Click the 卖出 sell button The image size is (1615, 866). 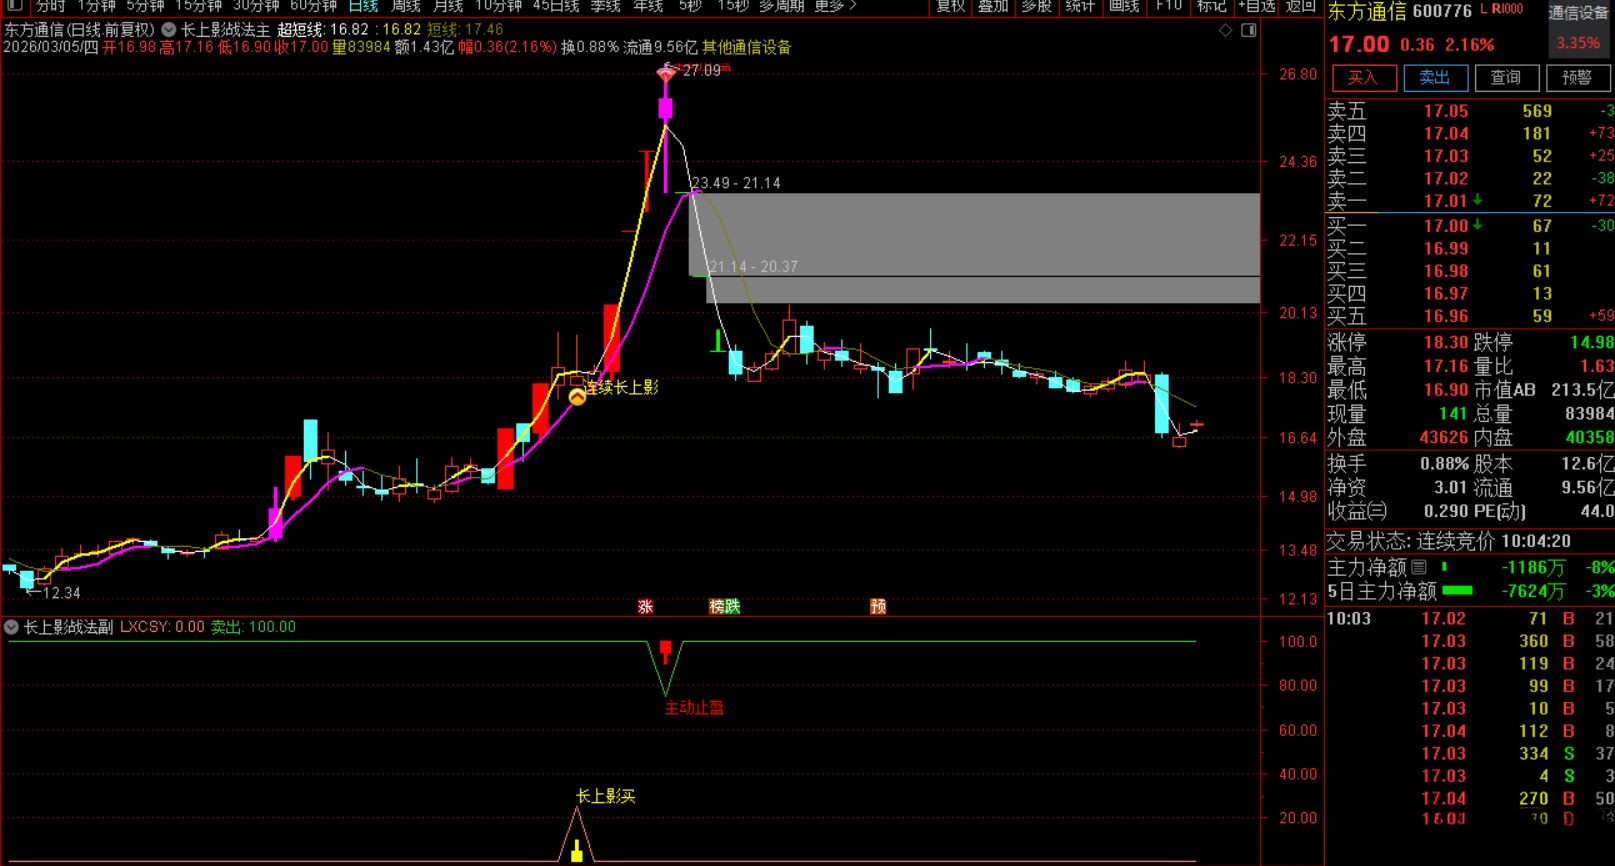tap(1434, 77)
